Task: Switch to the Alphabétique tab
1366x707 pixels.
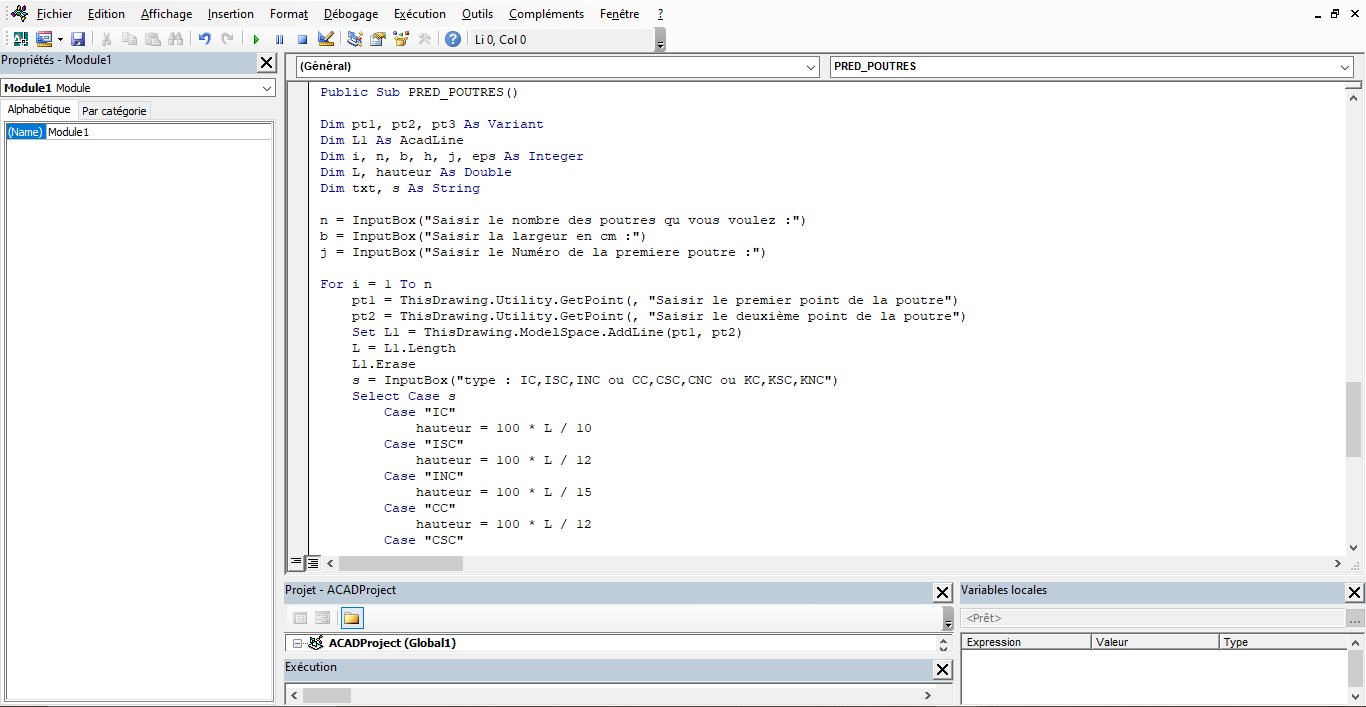Action: tap(39, 110)
